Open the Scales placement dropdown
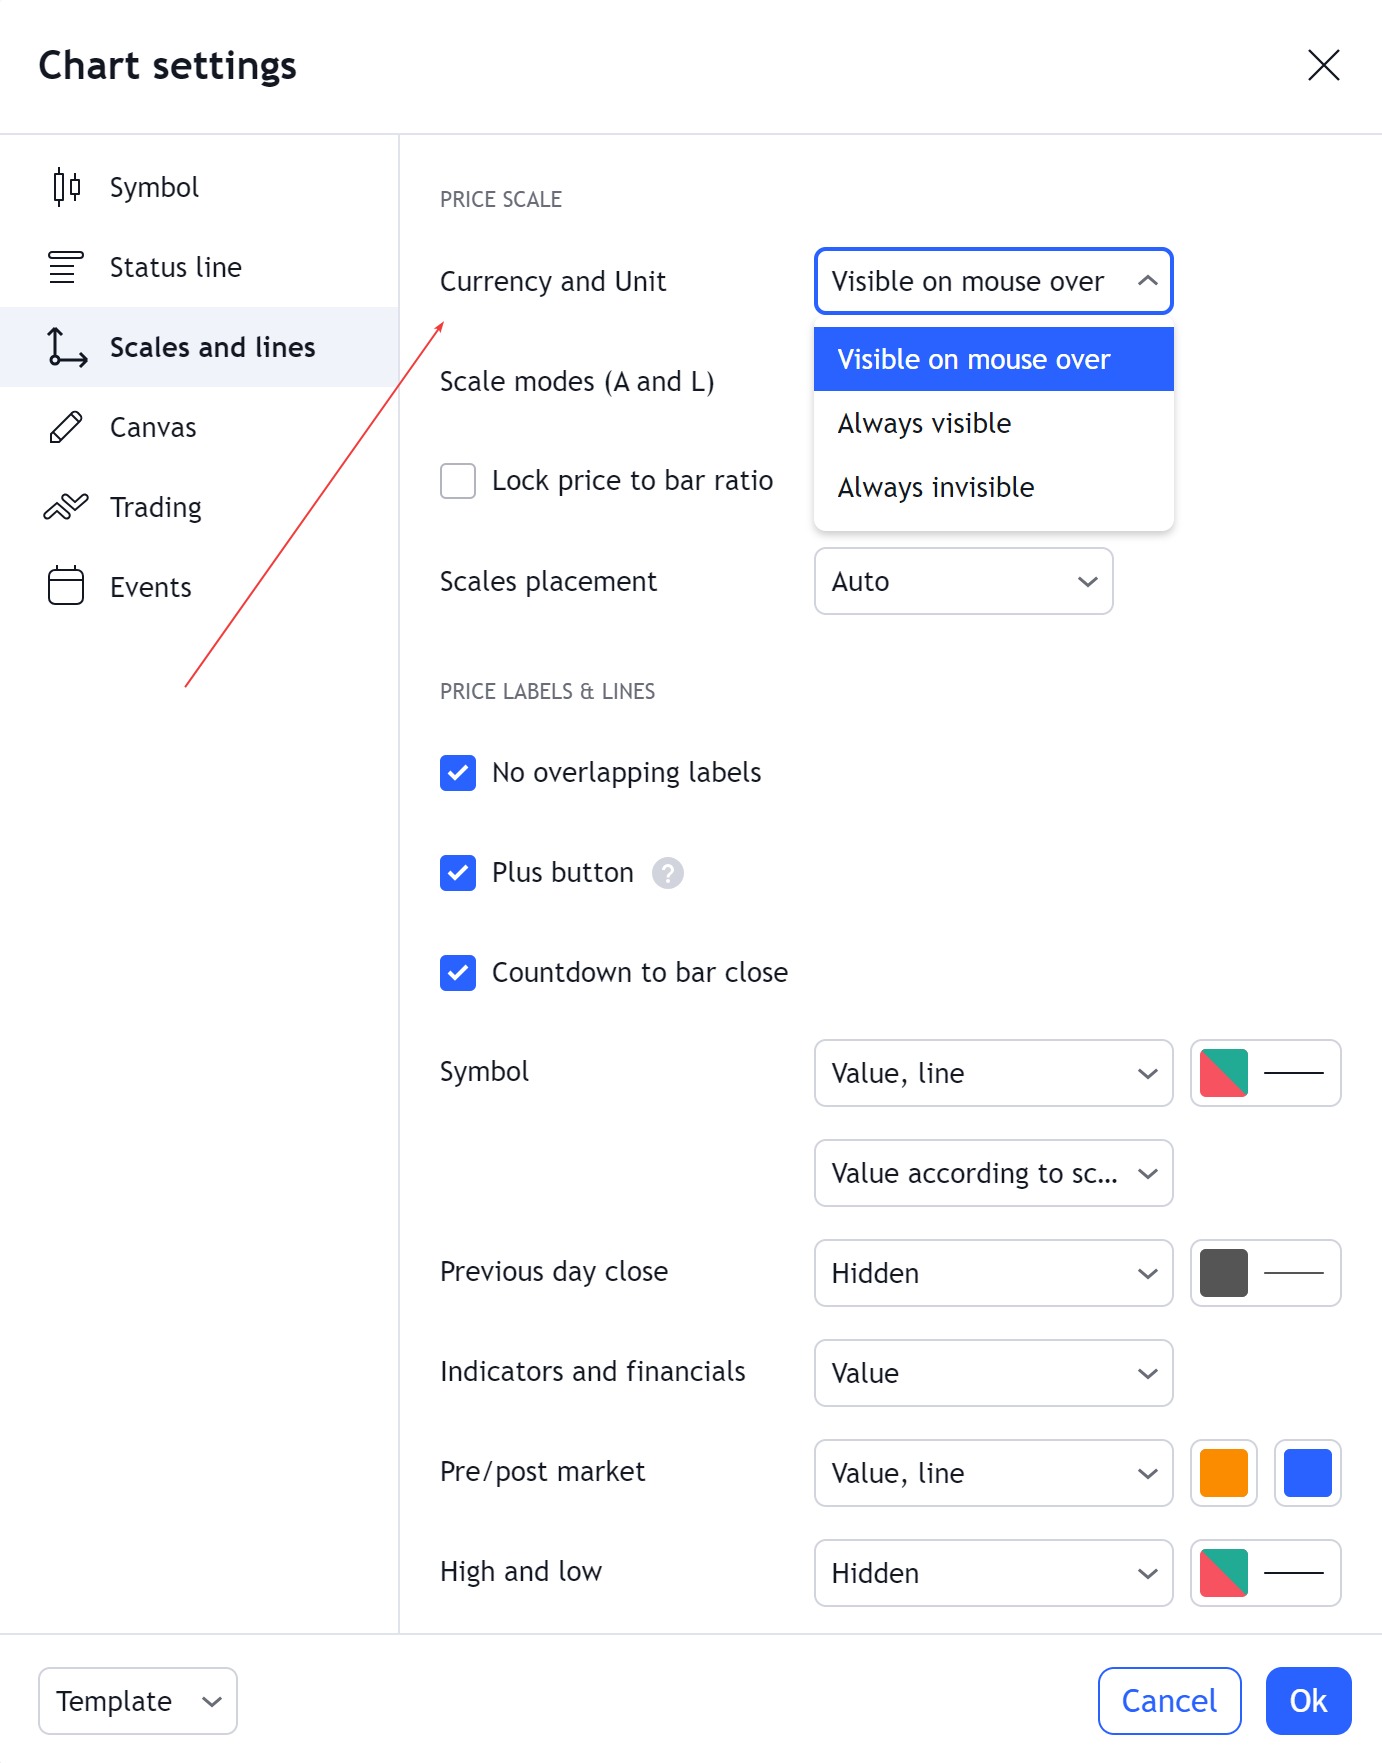Image resolution: width=1382 pixels, height=1763 pixels. point(963,581)
